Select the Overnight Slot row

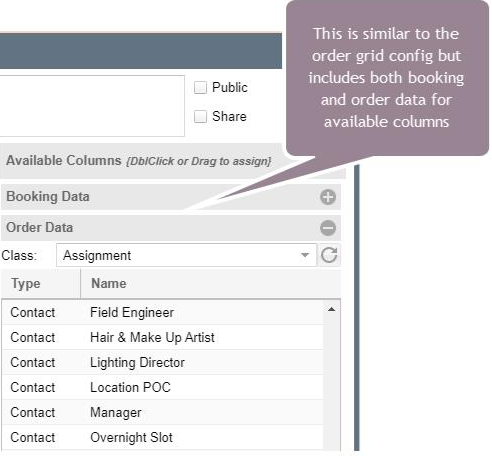163,437
